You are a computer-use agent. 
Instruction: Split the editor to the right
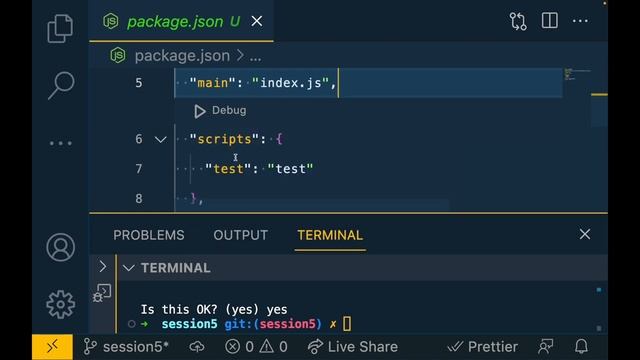click(549, 20)
